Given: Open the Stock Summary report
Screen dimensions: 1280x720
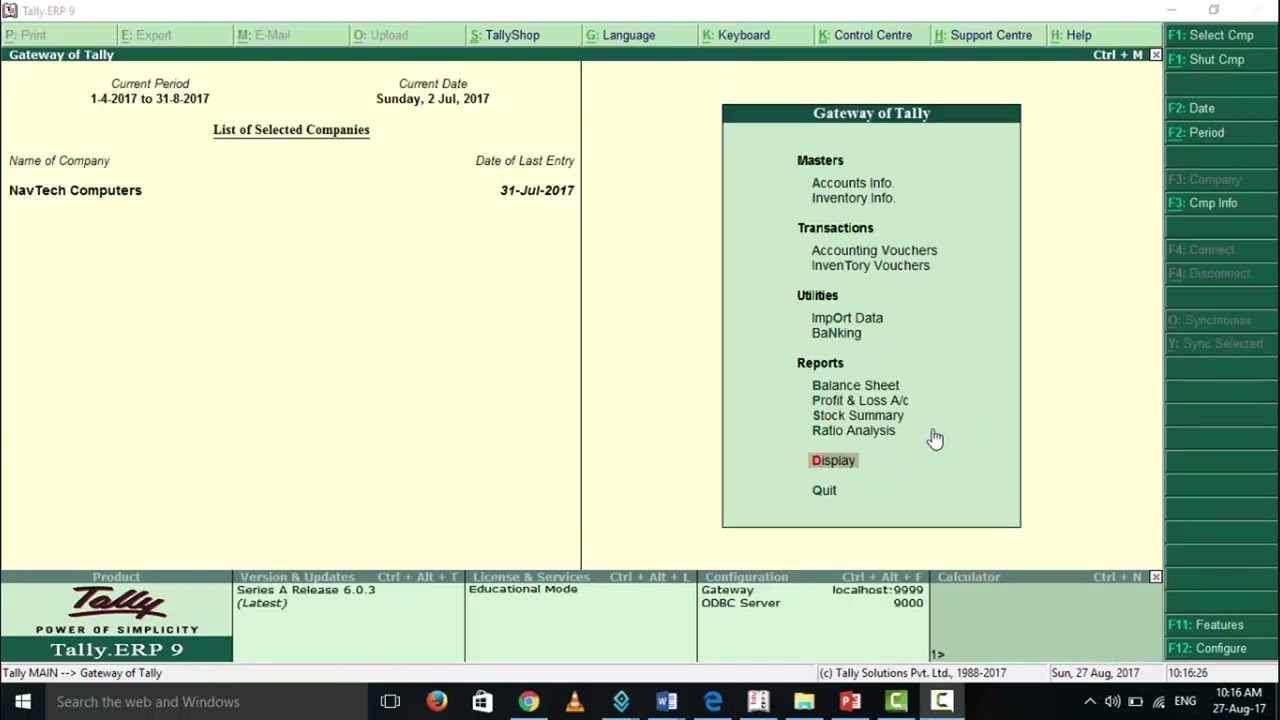Looking at the screenshot, I should (857, 415).
